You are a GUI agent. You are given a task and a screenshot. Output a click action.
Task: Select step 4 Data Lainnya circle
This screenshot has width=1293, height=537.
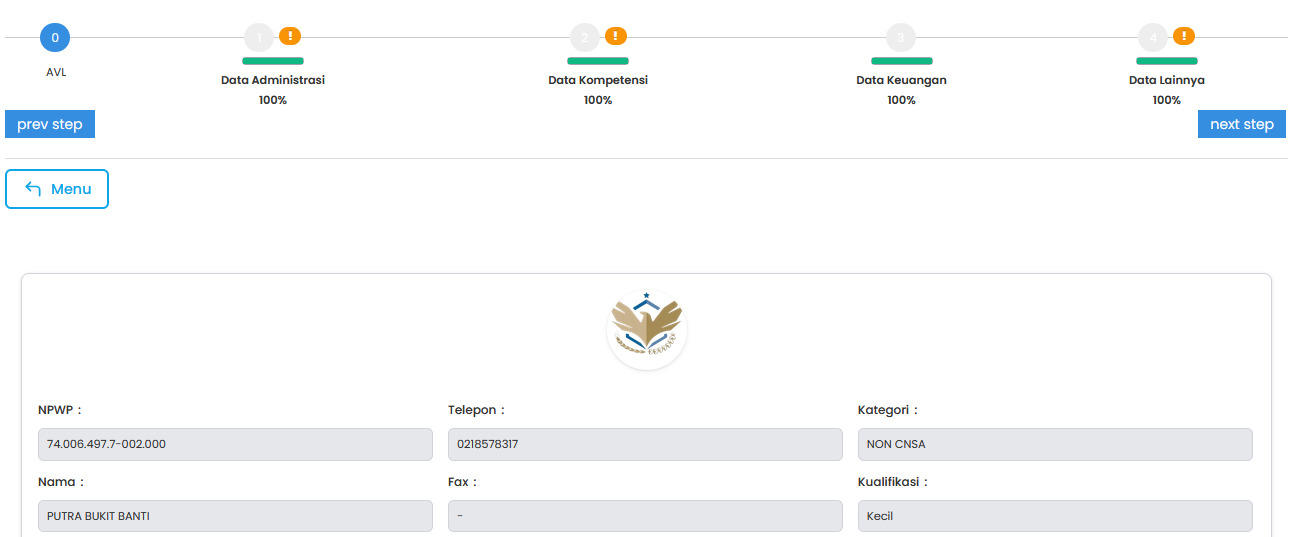(x=1152, y=38)
